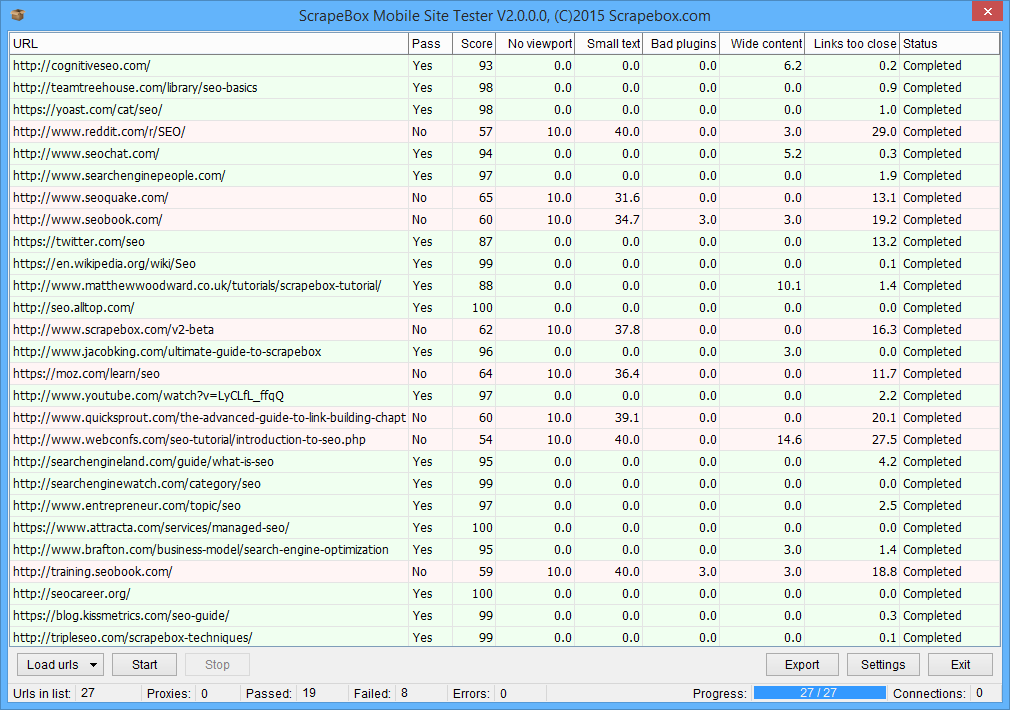Sort by the Score column header
1010x710 pixels.
[475, 44]
